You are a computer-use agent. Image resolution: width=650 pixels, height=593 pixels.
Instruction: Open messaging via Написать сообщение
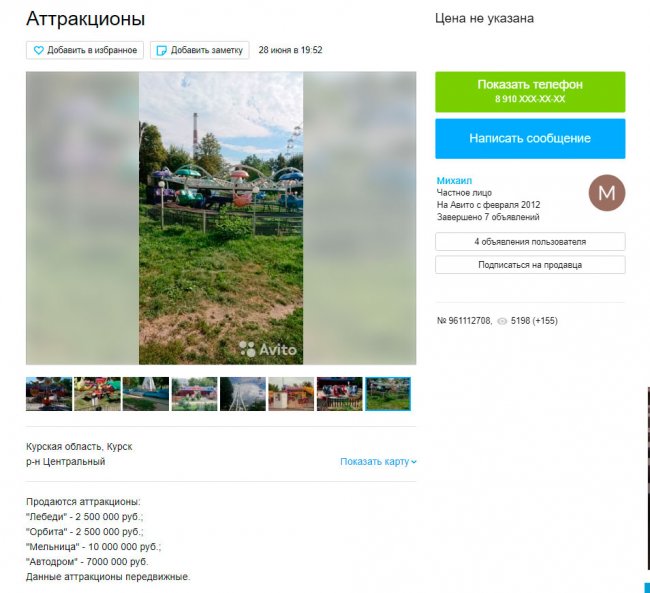click(x=530, y=139)
